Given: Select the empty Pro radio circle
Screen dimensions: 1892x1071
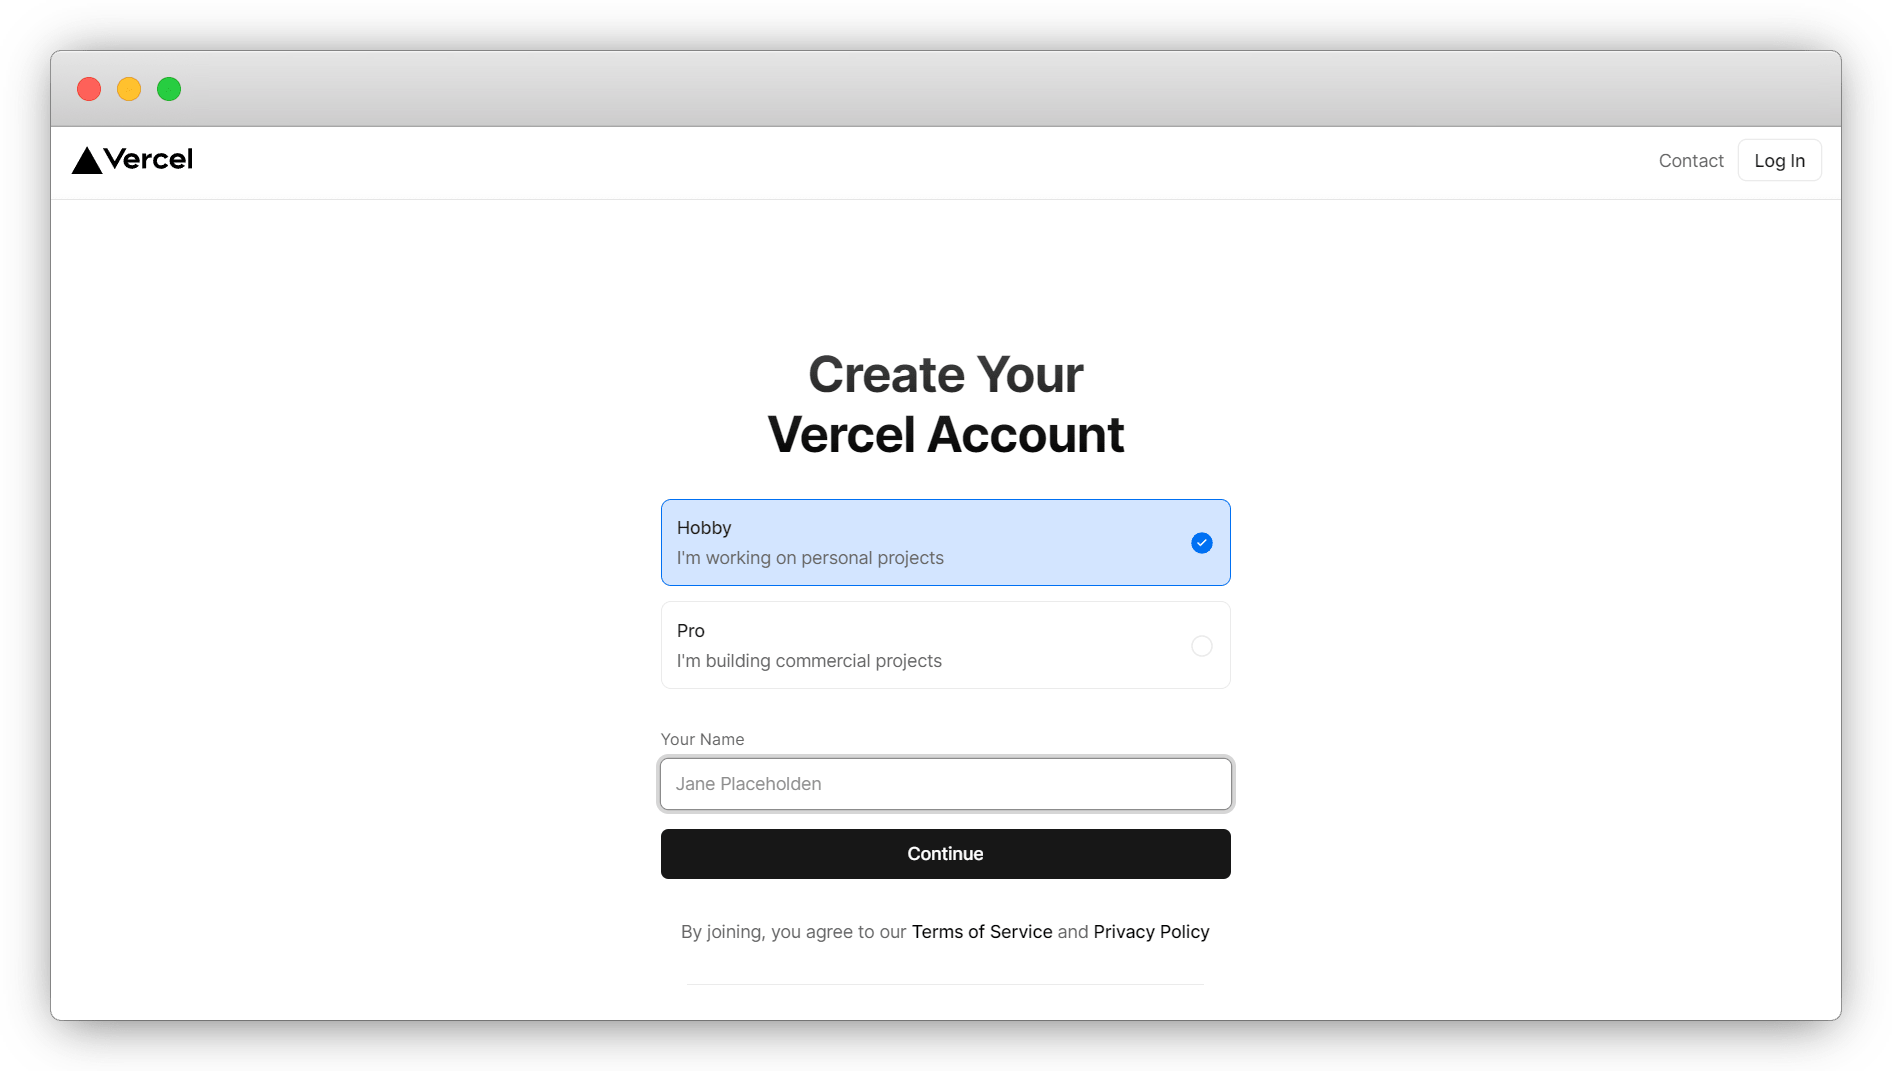Looking at the screenshot, I should coord(1201,646).
